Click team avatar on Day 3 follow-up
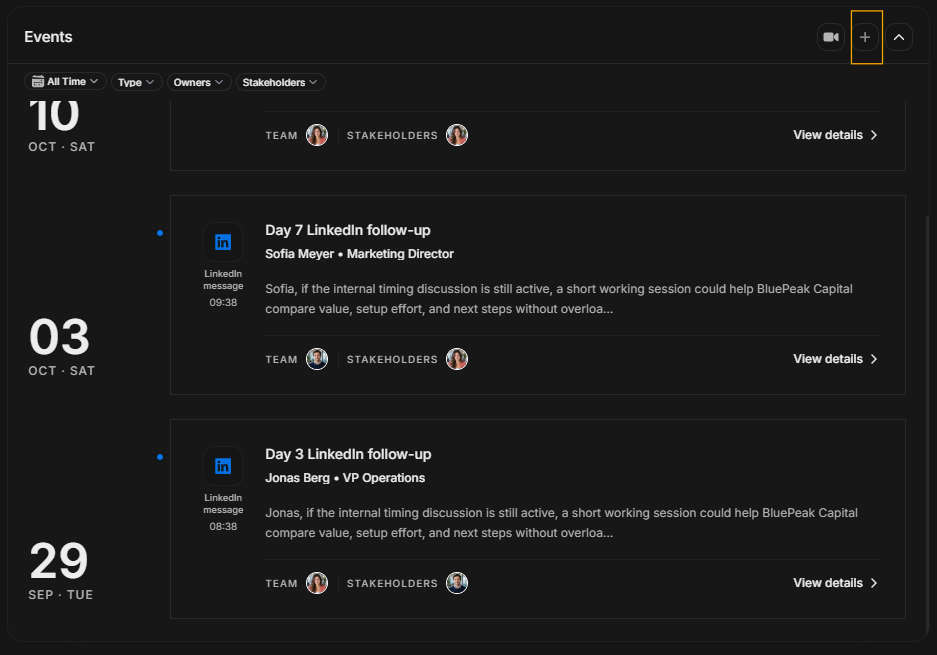This screenshot has height=655, width=937. pos(317,583)
